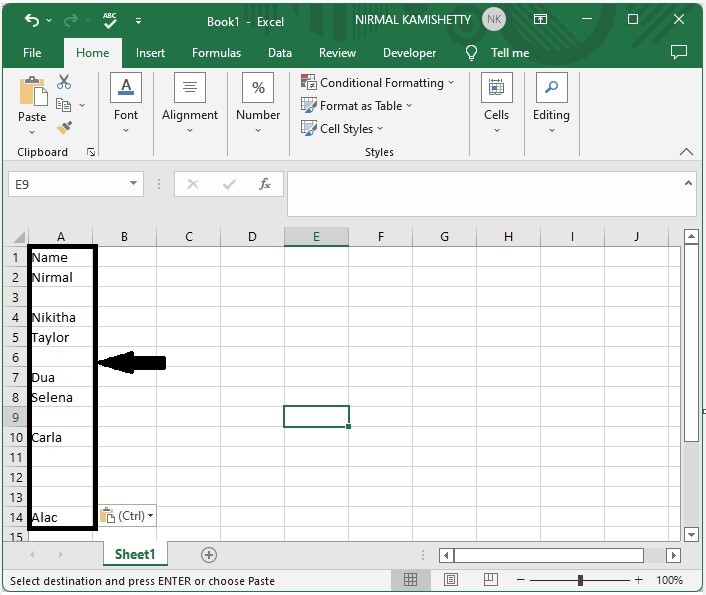706x595 pixels.
Task: Click the NK account avatar
Action: click(x=494, y=19)
